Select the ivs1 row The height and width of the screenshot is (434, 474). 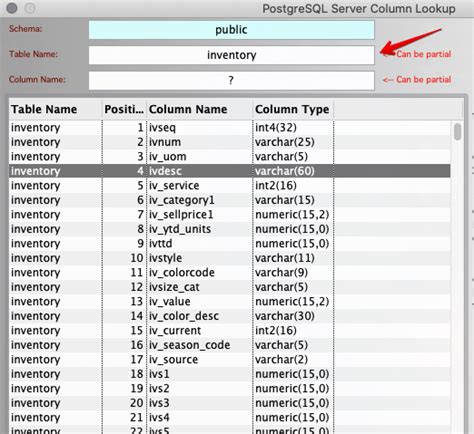[229, 374]
